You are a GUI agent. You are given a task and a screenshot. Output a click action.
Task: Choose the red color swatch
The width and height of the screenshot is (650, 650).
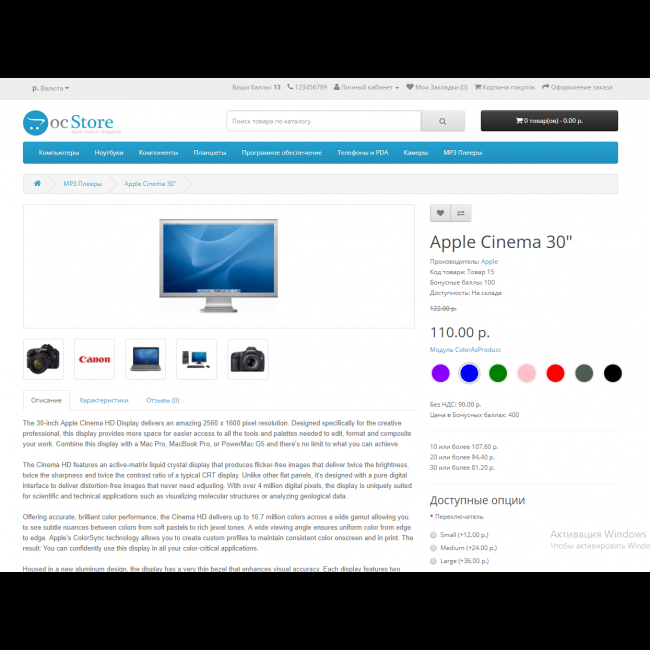pos(555,373)
